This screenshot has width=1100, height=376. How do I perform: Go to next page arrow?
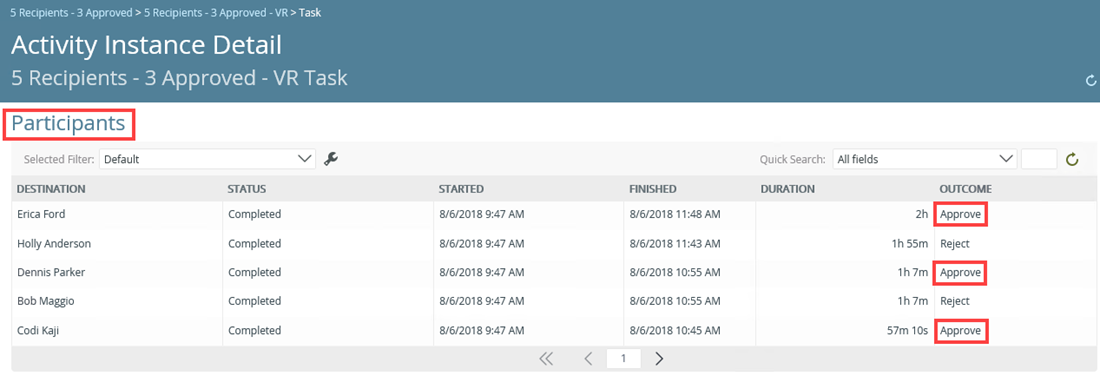click(x=659, y=358)
